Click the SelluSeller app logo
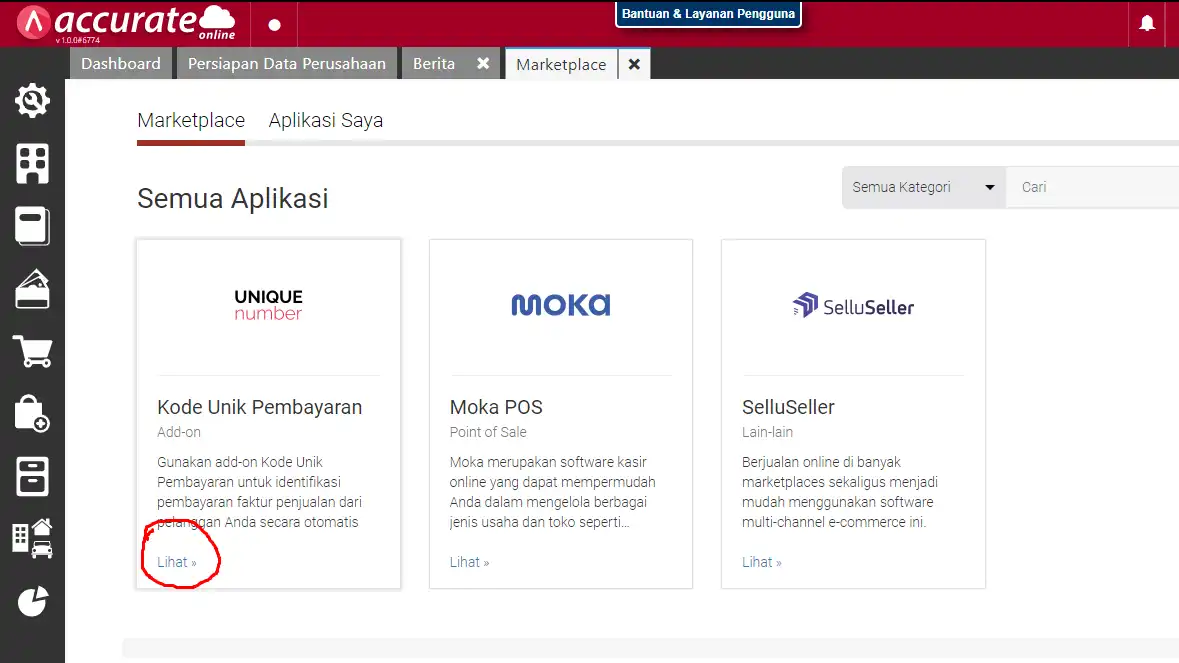The height and width of the screenshot is (663, 1179). [x=853, y=305]
